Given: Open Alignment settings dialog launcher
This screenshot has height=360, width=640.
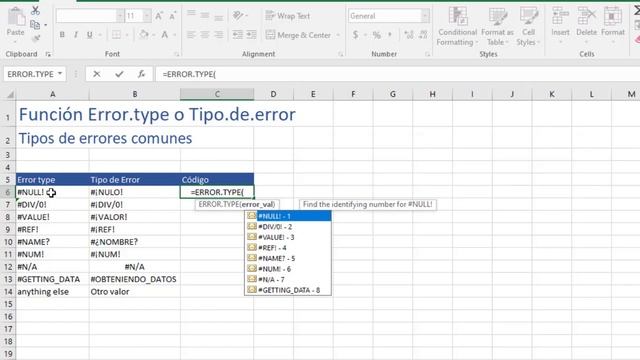Looking at the screenshot, I should coord(341,54).
